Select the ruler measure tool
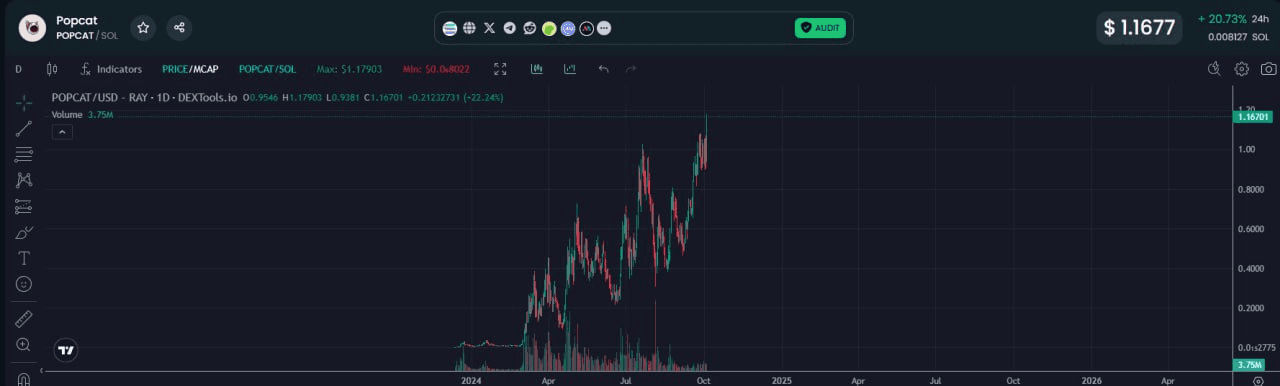This screenshot has width=1280, height=386. coord(24,319)
